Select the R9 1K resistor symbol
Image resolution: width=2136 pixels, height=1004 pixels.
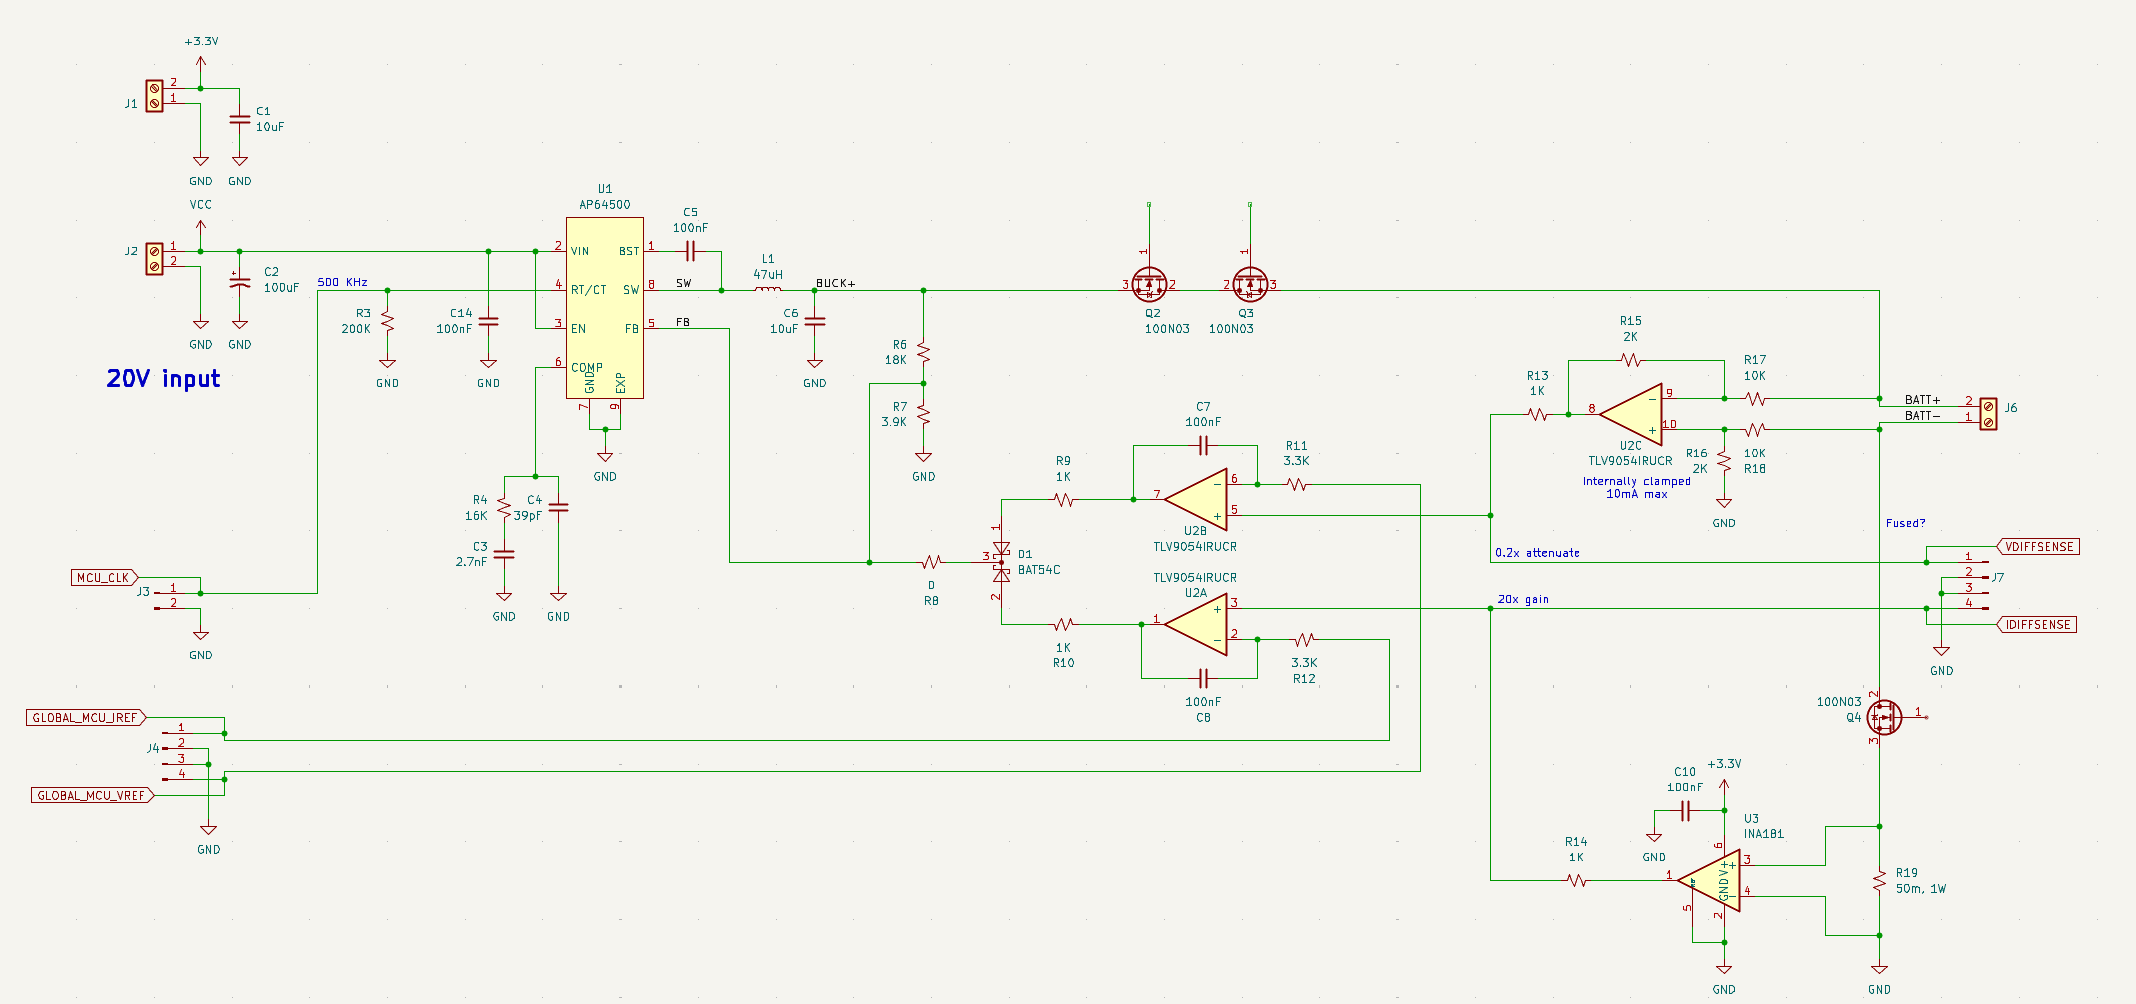[x=1063, y=499]
